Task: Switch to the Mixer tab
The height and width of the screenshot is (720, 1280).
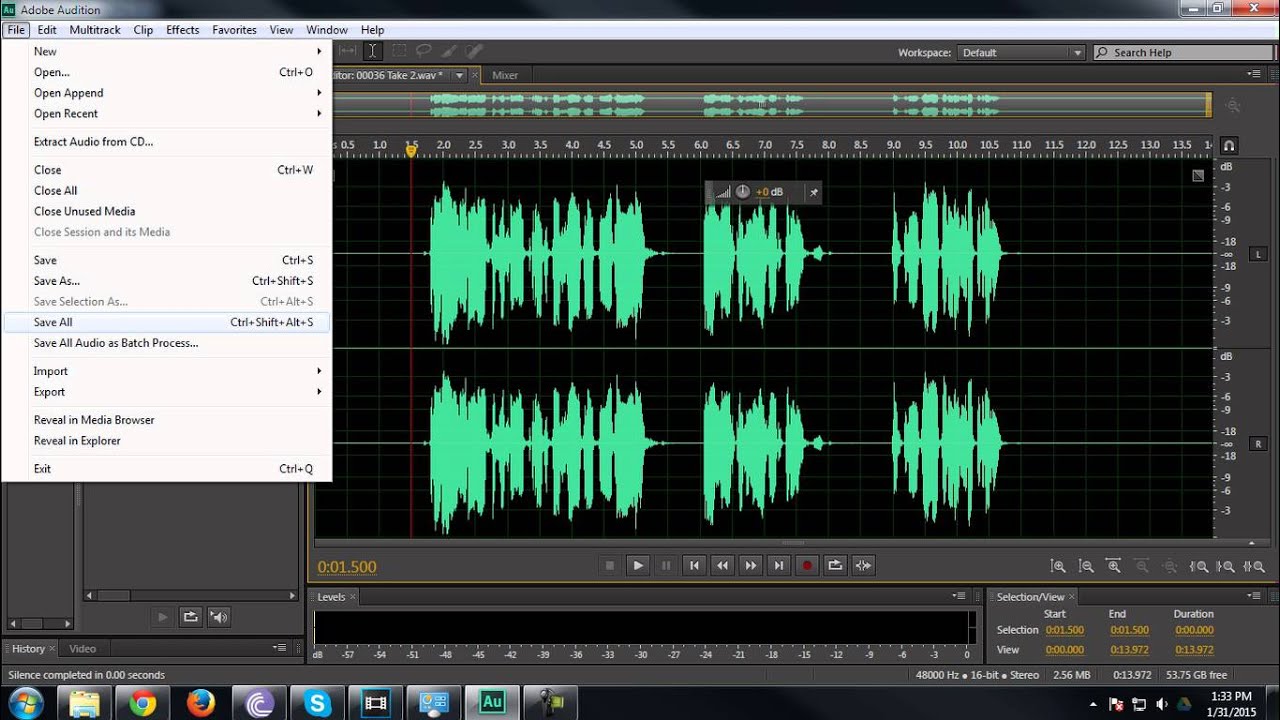Action: [x=505, y=75]
